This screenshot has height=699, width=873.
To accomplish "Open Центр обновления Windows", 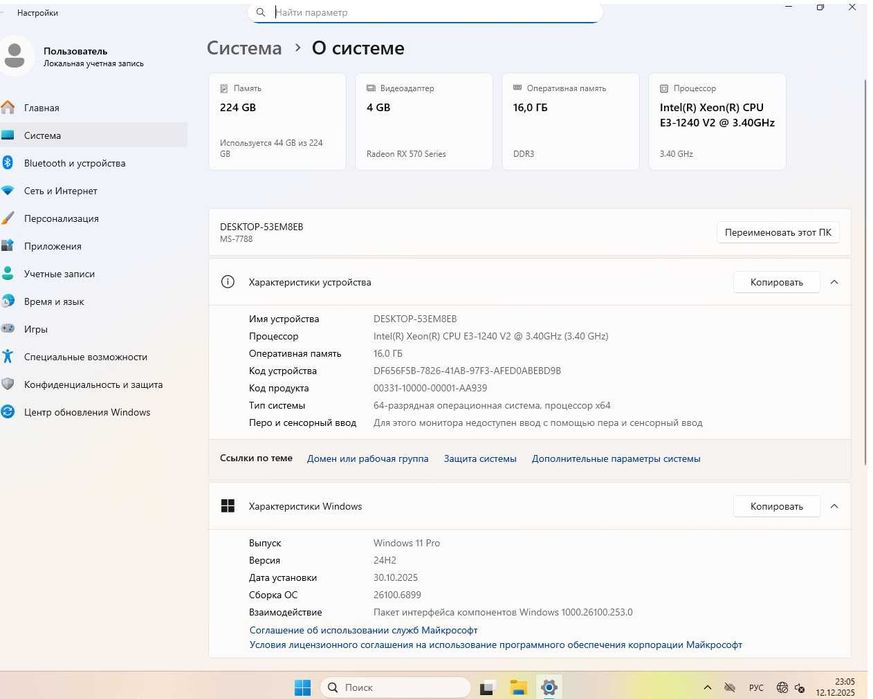I will (94, 412).
